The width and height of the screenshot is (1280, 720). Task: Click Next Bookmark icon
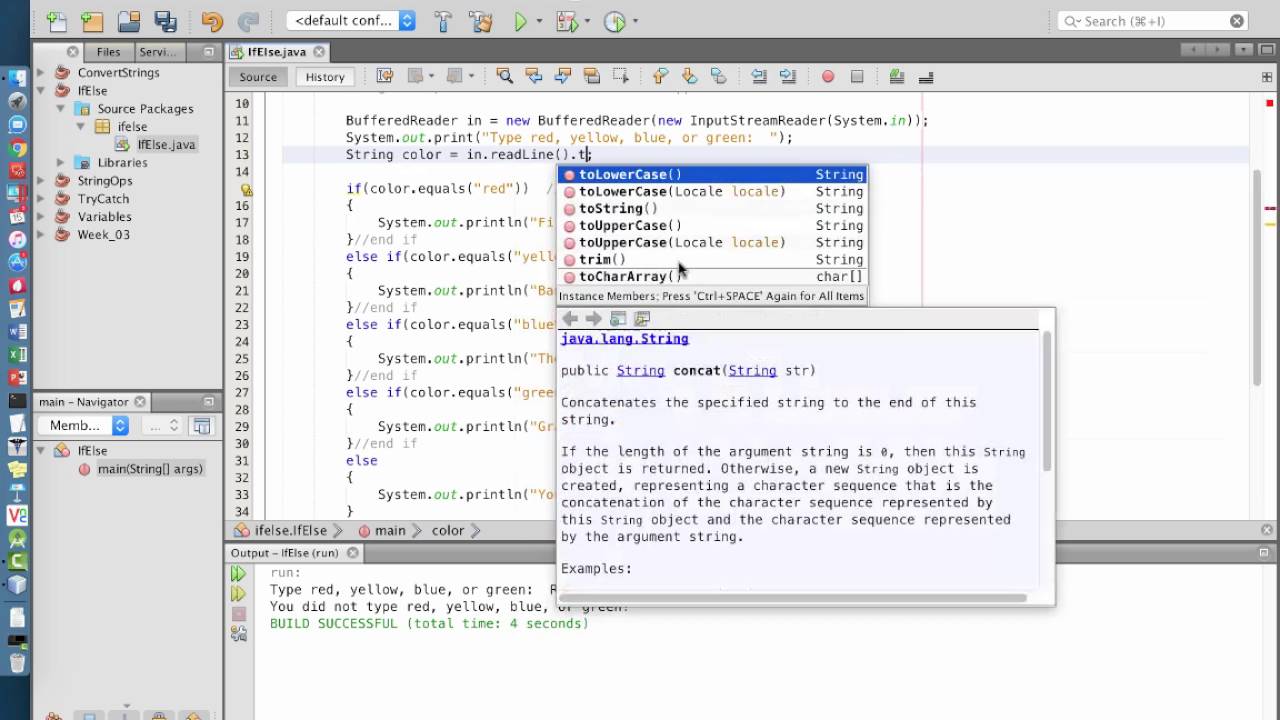click(x=689, y=76)
